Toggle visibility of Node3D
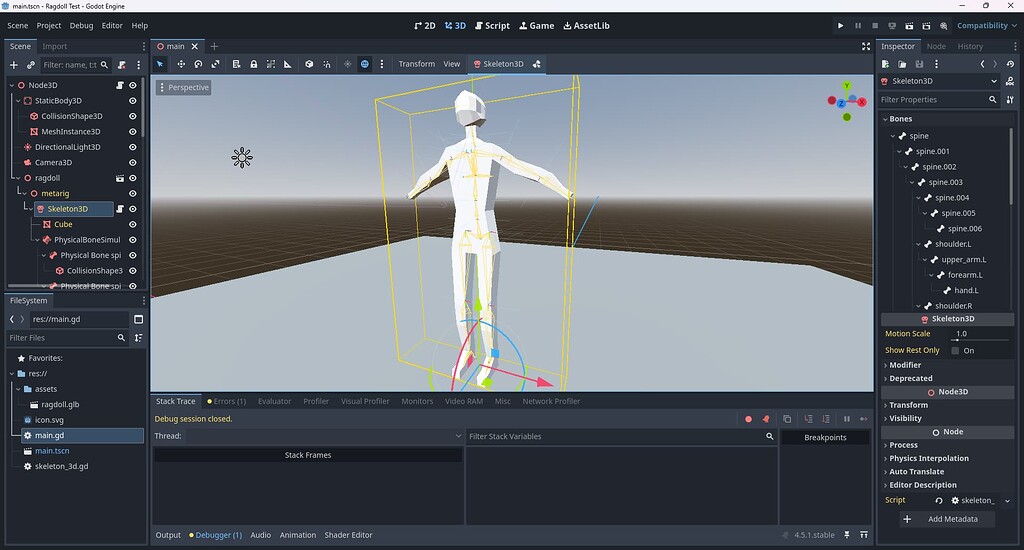Viewport: 1024px width, 550px height. tap(133, 85)
